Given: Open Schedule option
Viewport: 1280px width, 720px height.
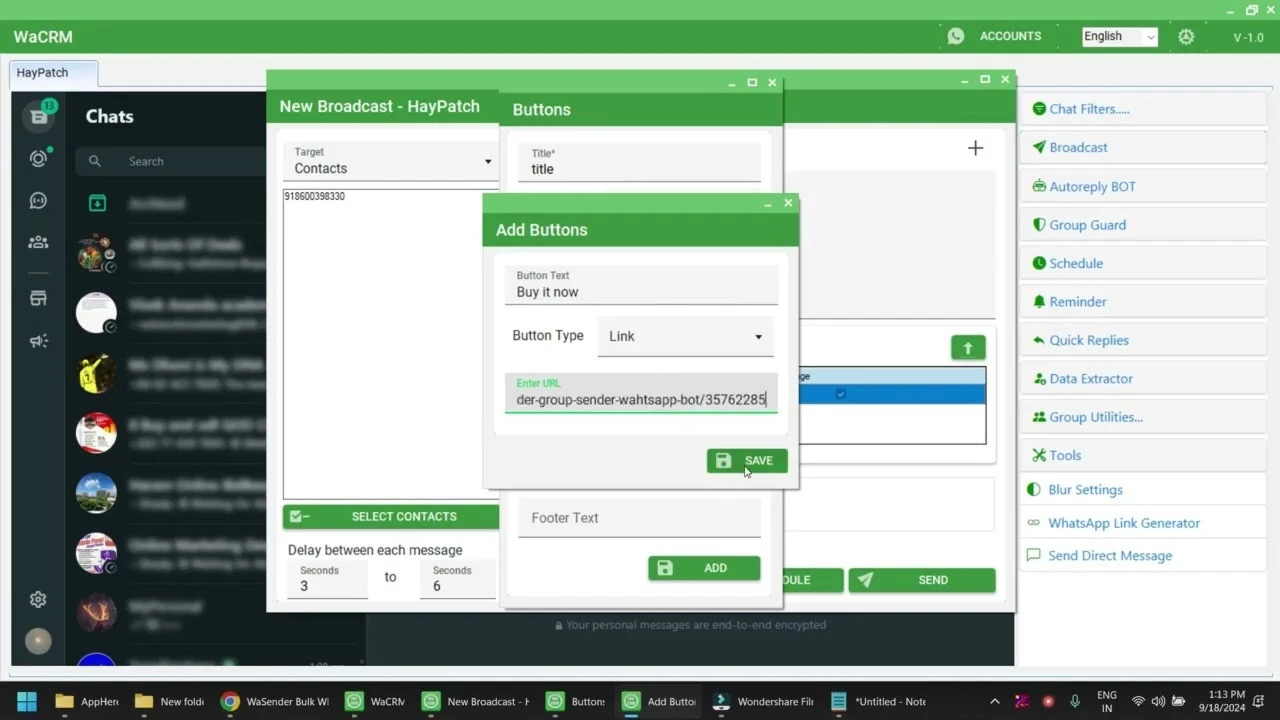Looking at the screenshot, I should (x=1143, y=263).
